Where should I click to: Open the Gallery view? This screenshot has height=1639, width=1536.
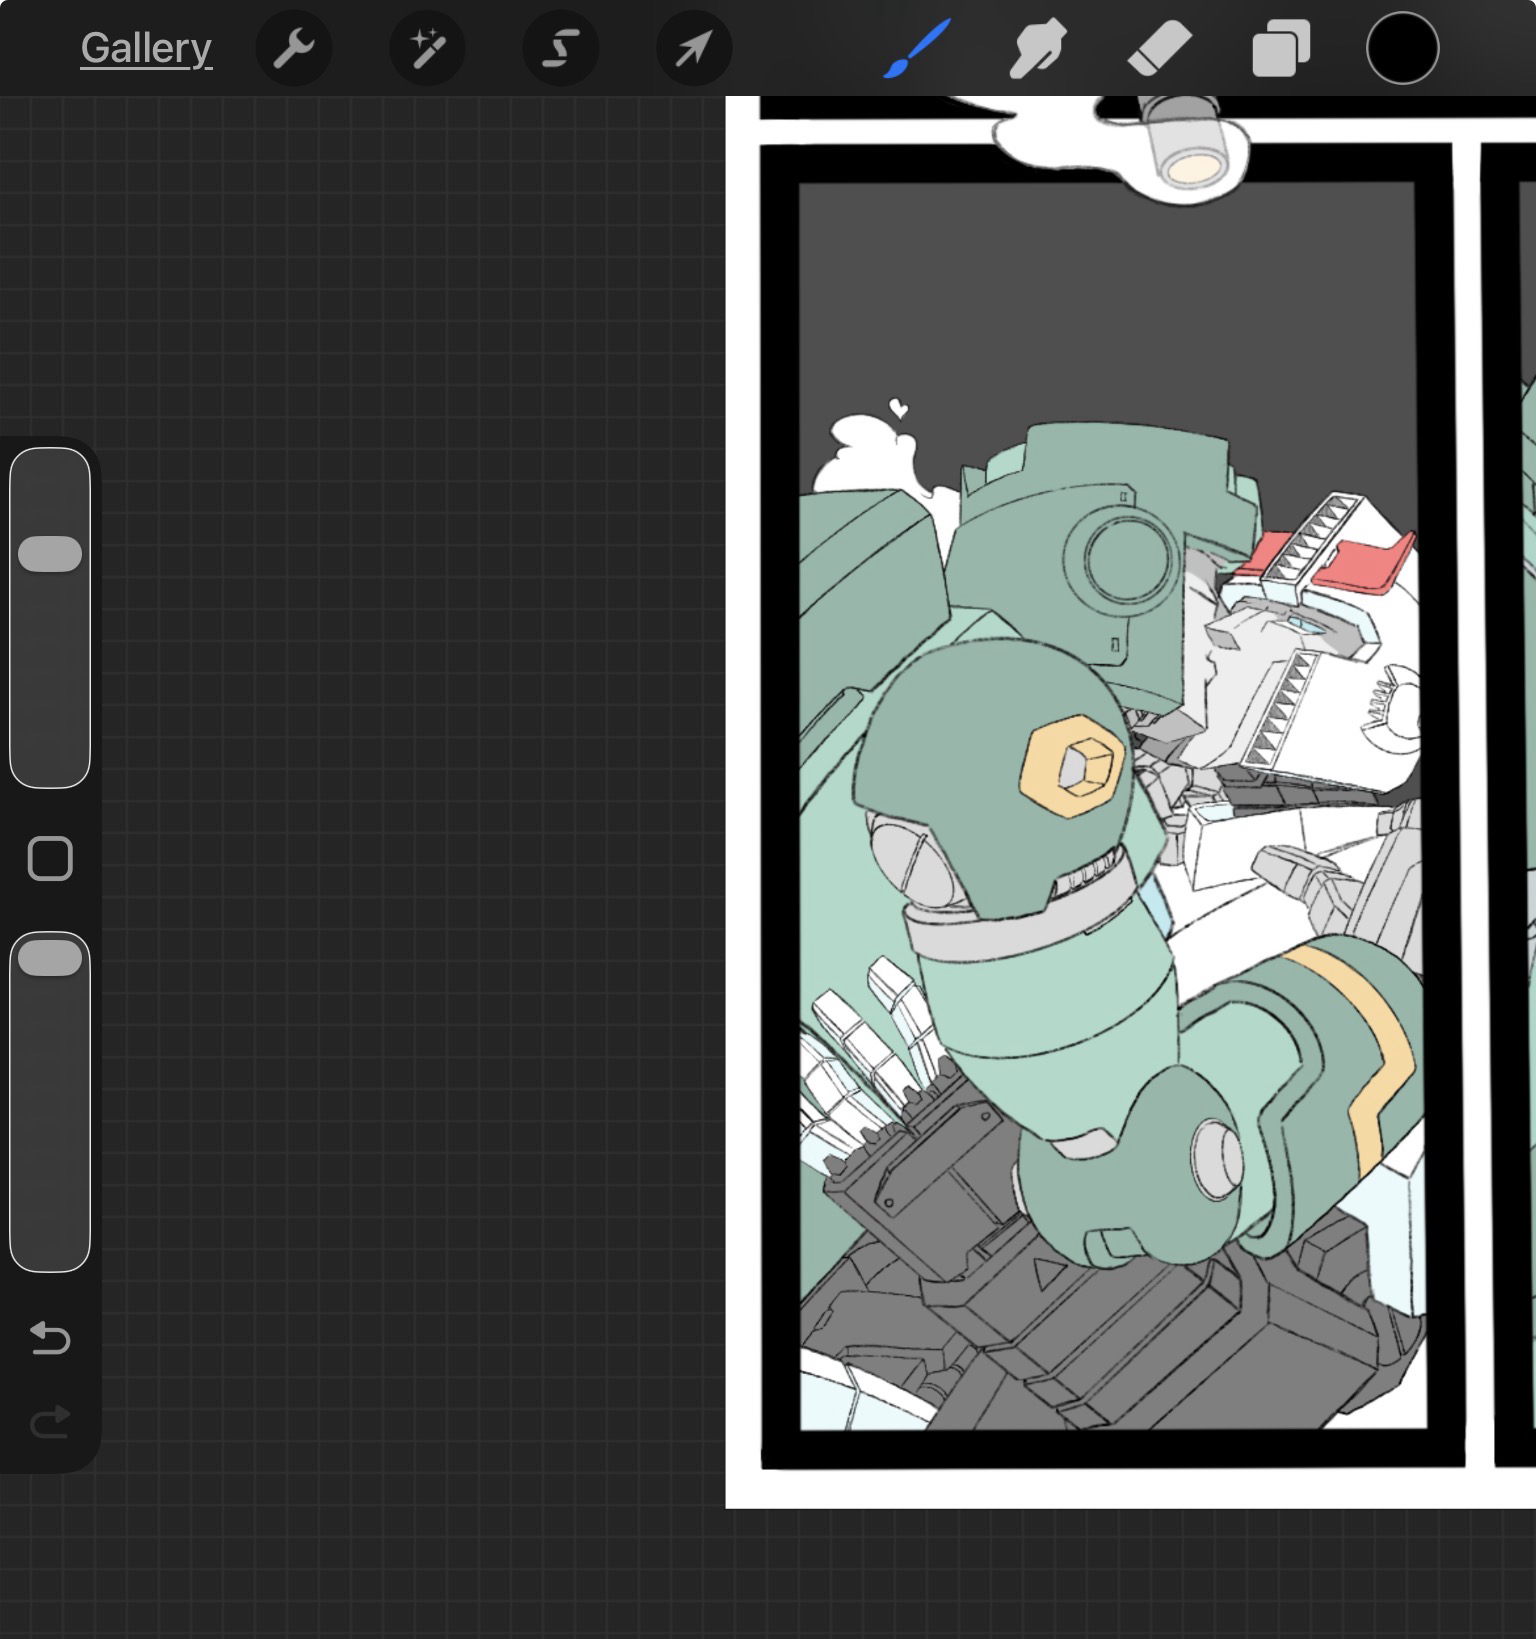[146, 48]
